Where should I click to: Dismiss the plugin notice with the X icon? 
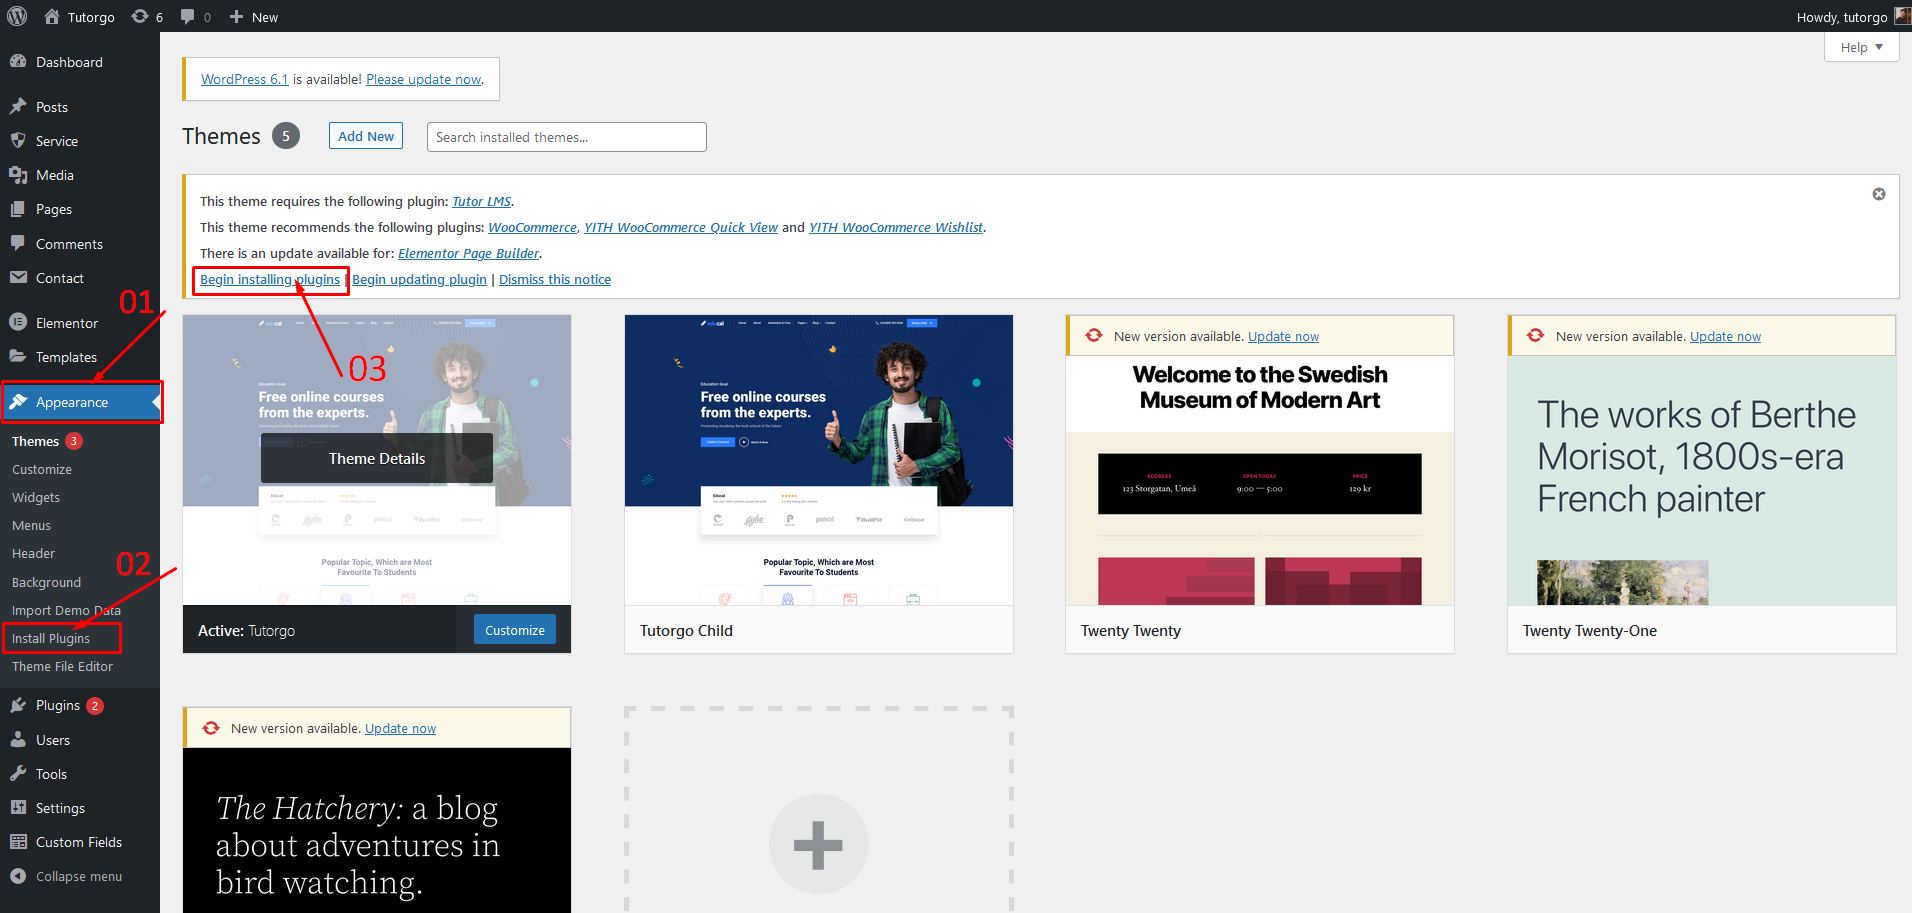(1879, 194)
